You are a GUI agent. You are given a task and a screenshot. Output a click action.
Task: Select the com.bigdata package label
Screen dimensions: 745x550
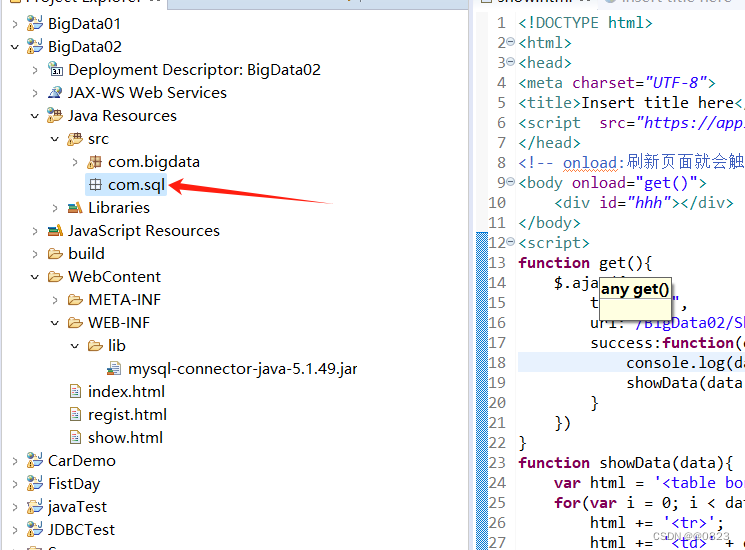tap(154, 161)
